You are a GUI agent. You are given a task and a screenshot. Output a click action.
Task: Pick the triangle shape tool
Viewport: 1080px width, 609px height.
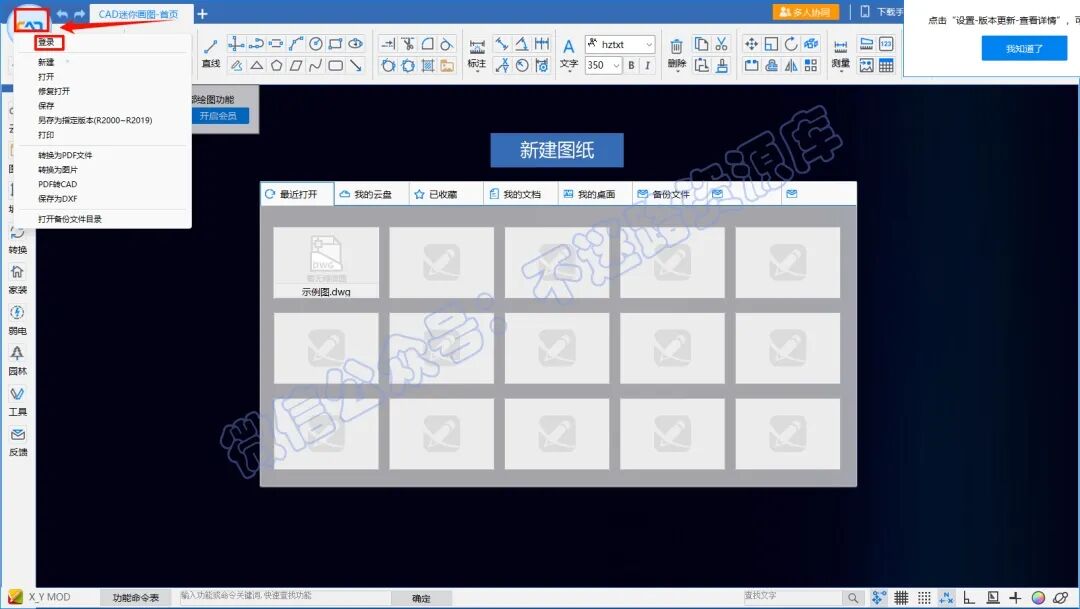(x=256, y=65)
